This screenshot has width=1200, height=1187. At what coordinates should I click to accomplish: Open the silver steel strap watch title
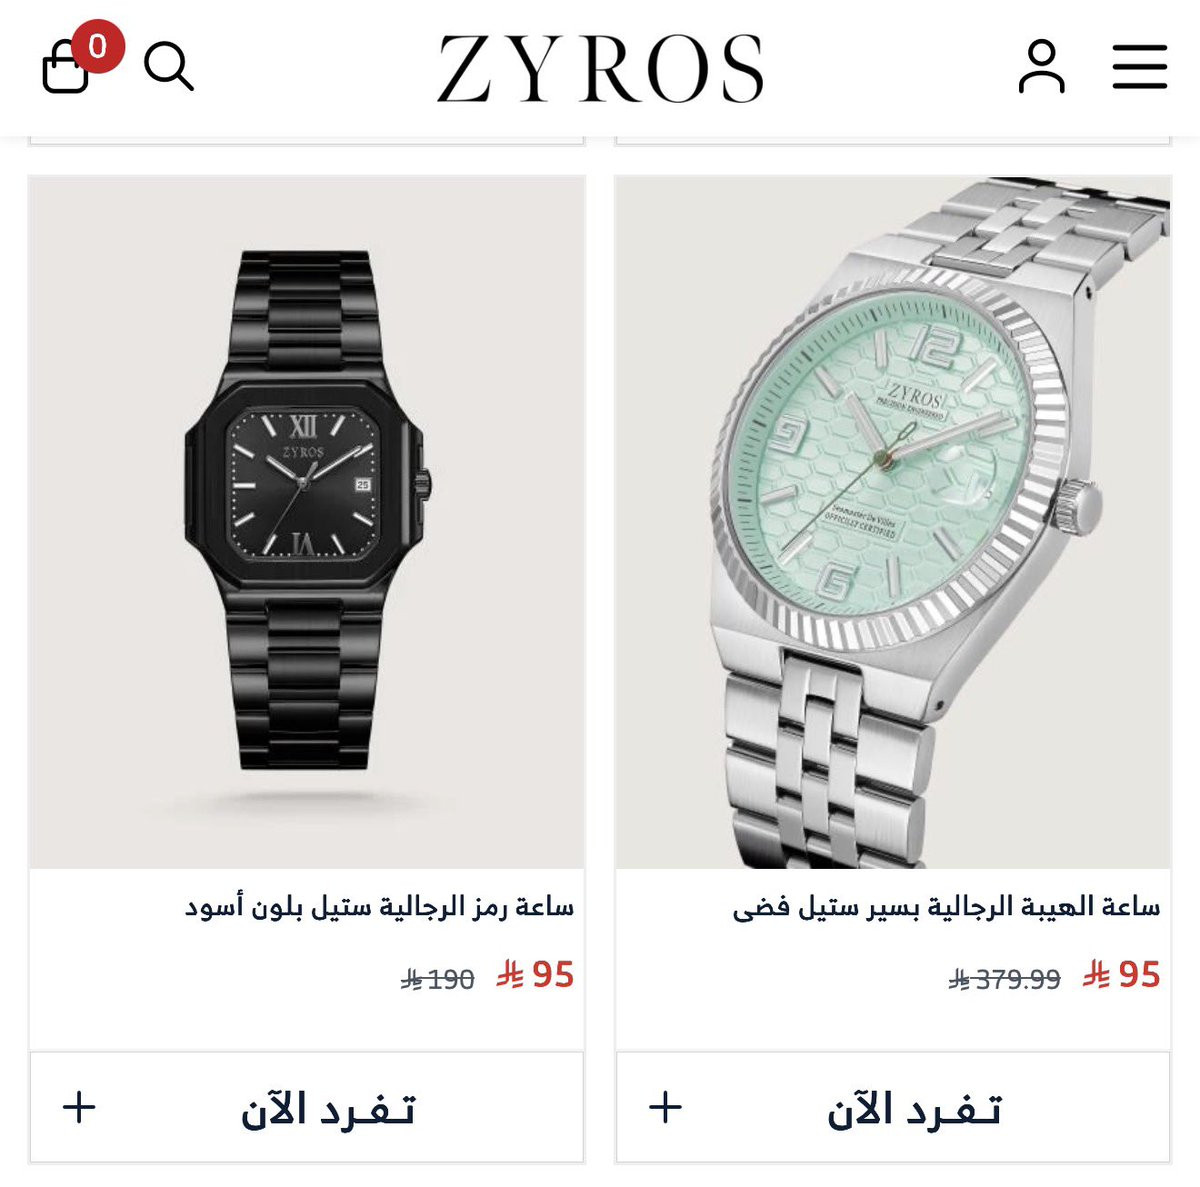click(946, 908)
